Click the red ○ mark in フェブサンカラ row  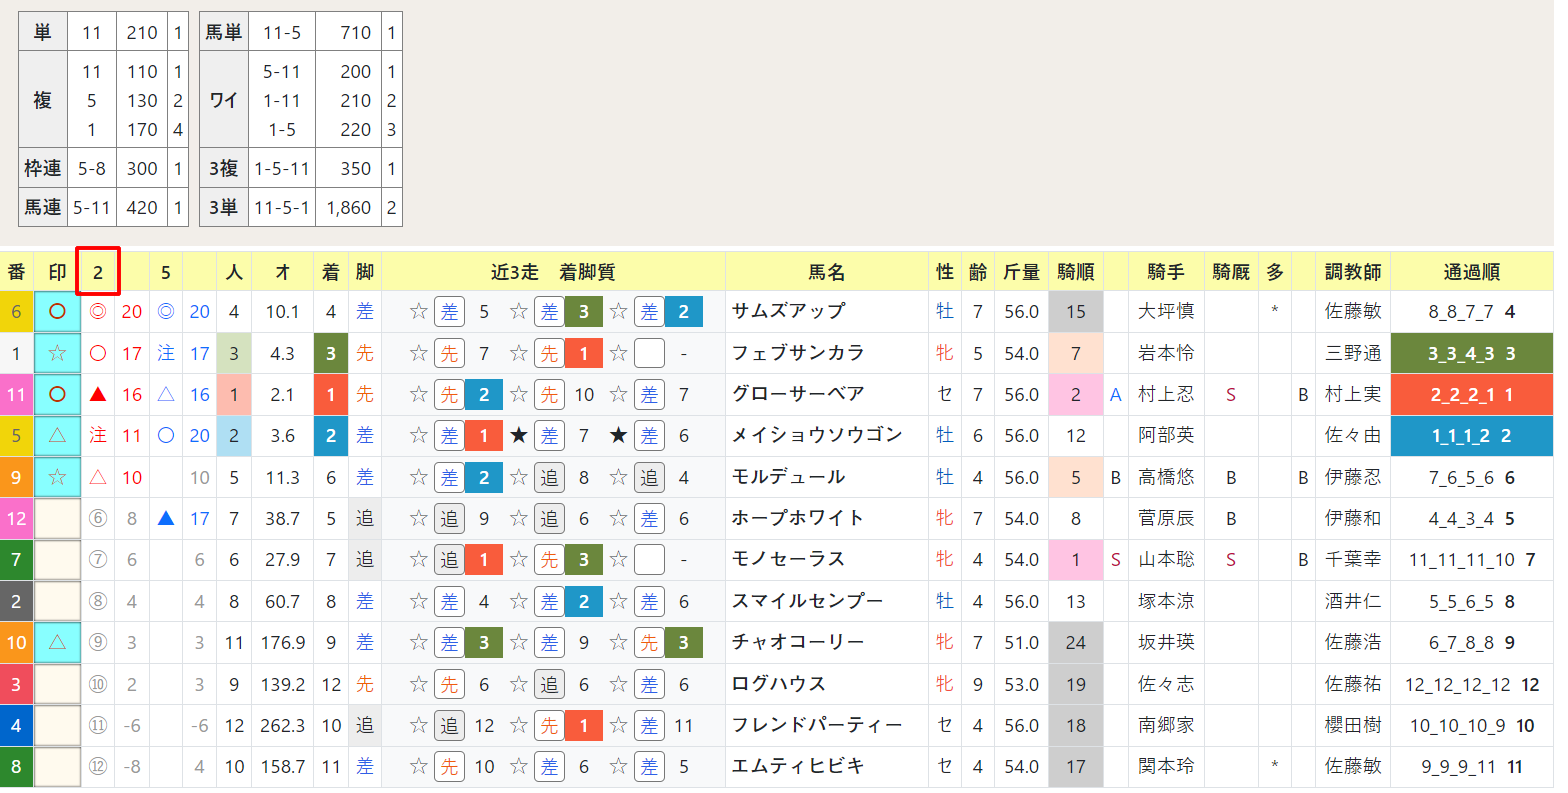pyautogui.click(x=98, y=353)
